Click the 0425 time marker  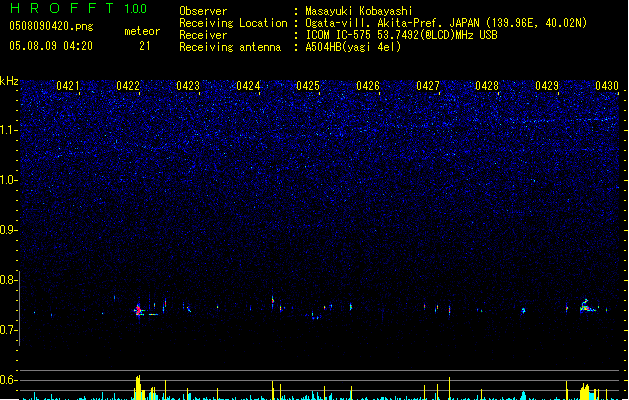pyautogui.click(x=308, y=86)
